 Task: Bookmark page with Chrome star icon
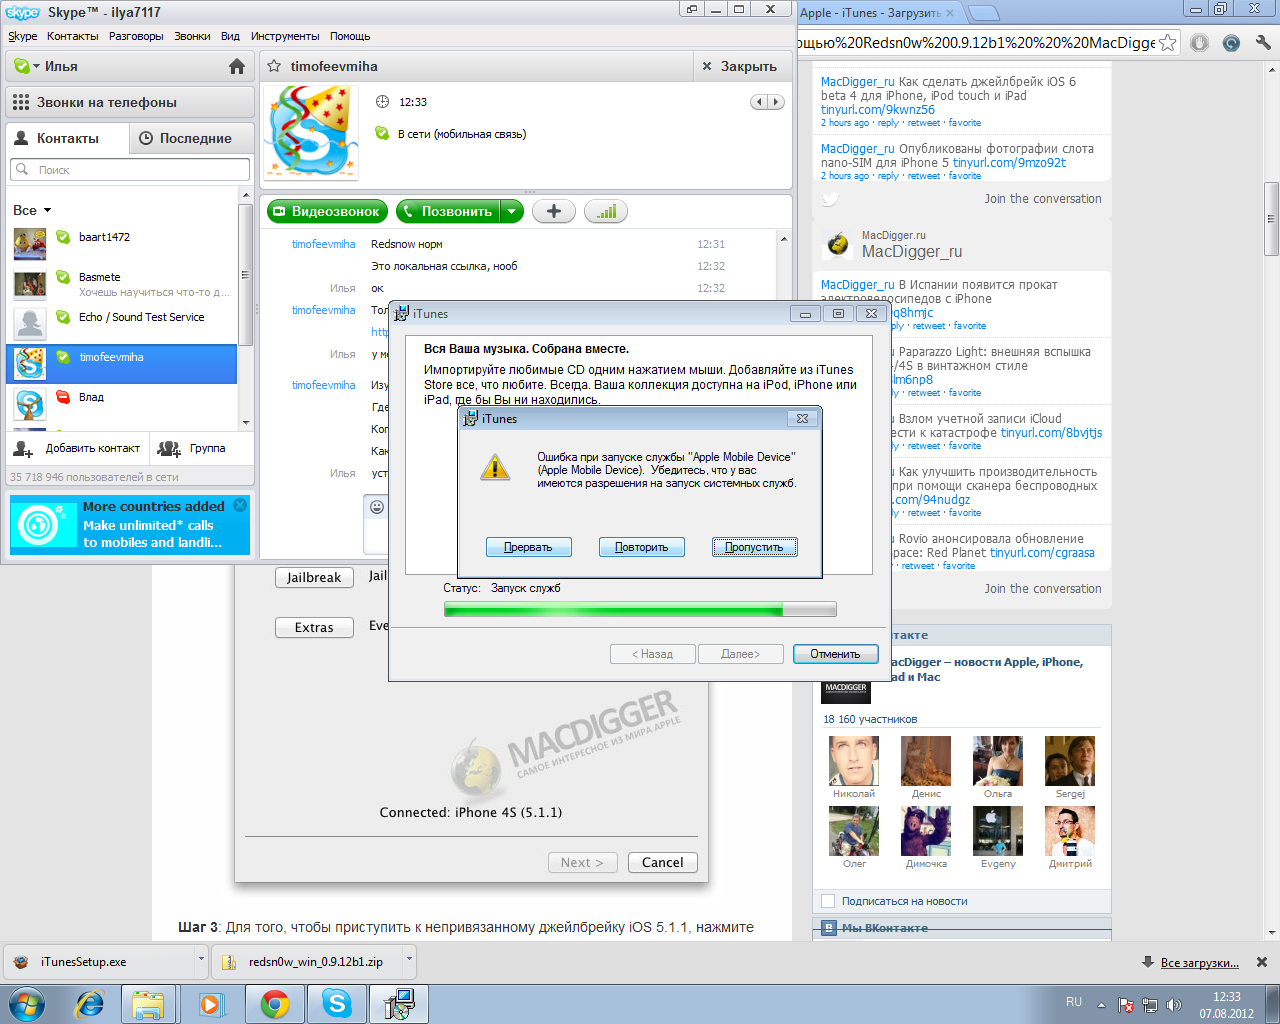[1167, 43]
